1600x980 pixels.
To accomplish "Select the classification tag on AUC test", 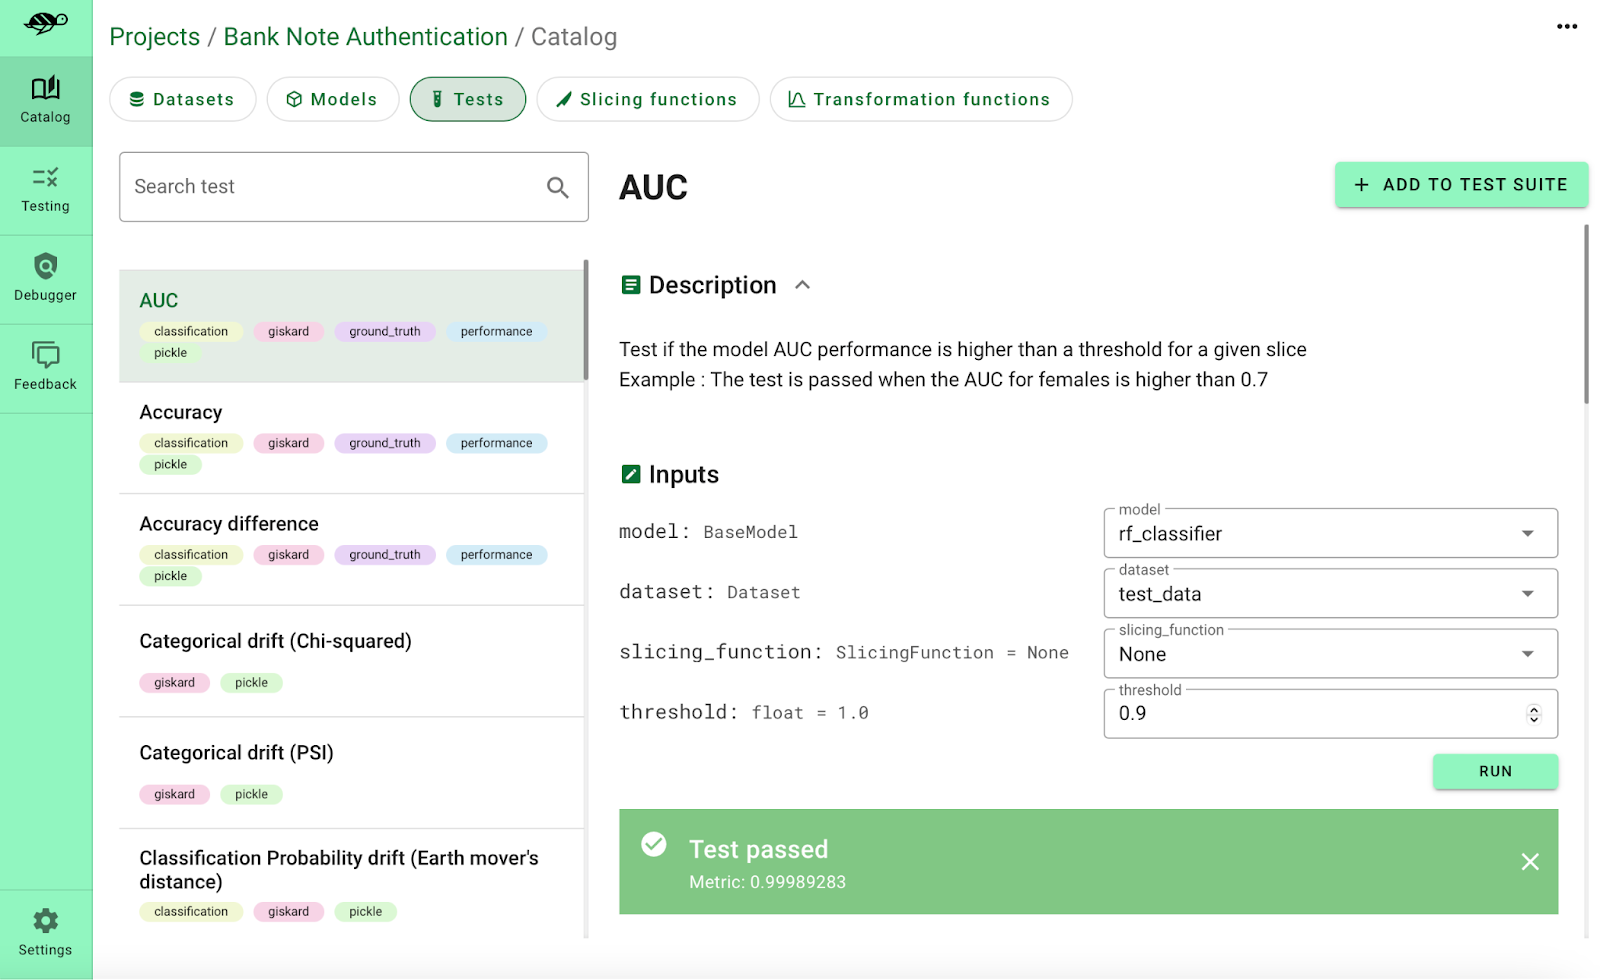I will 190,331.
